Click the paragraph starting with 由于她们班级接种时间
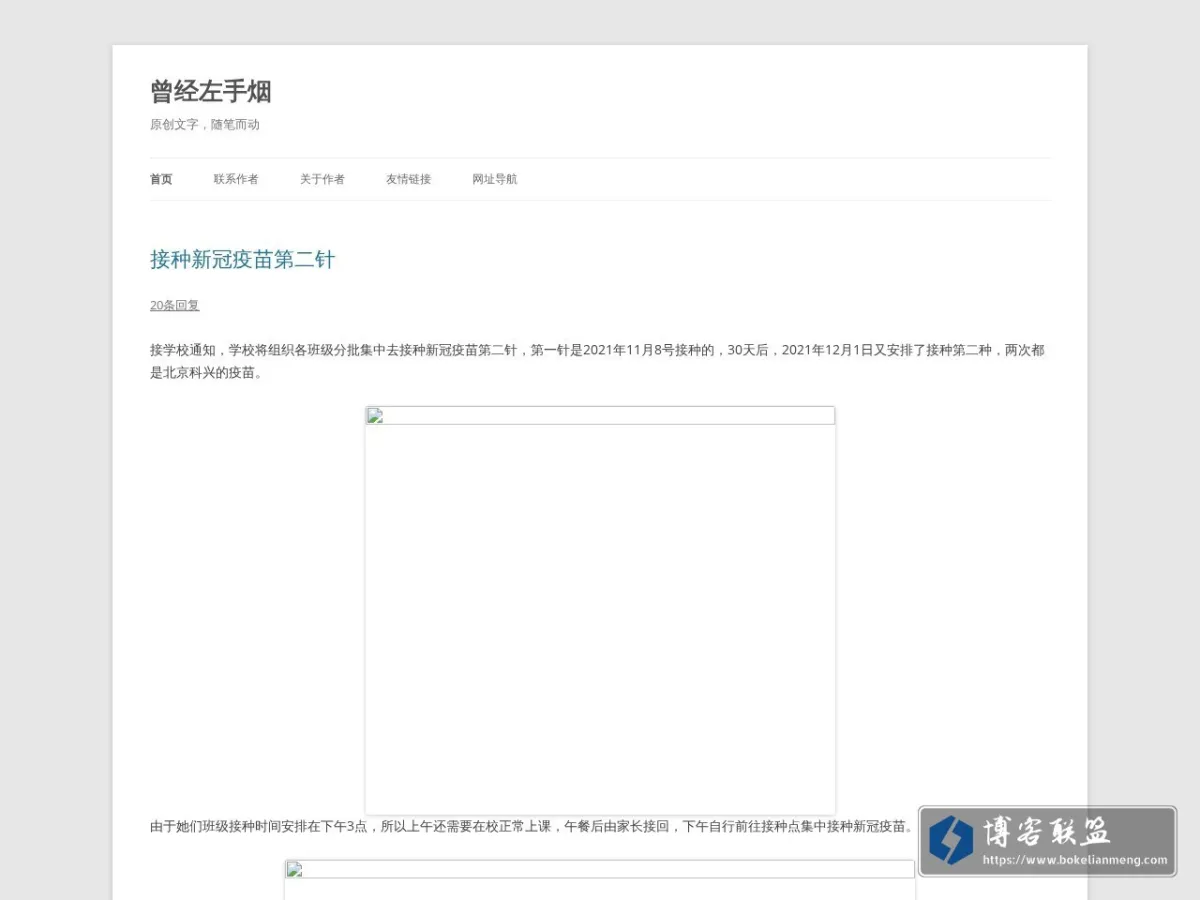The width and height of the screenshot is (1200, 900). click(532, 827)
